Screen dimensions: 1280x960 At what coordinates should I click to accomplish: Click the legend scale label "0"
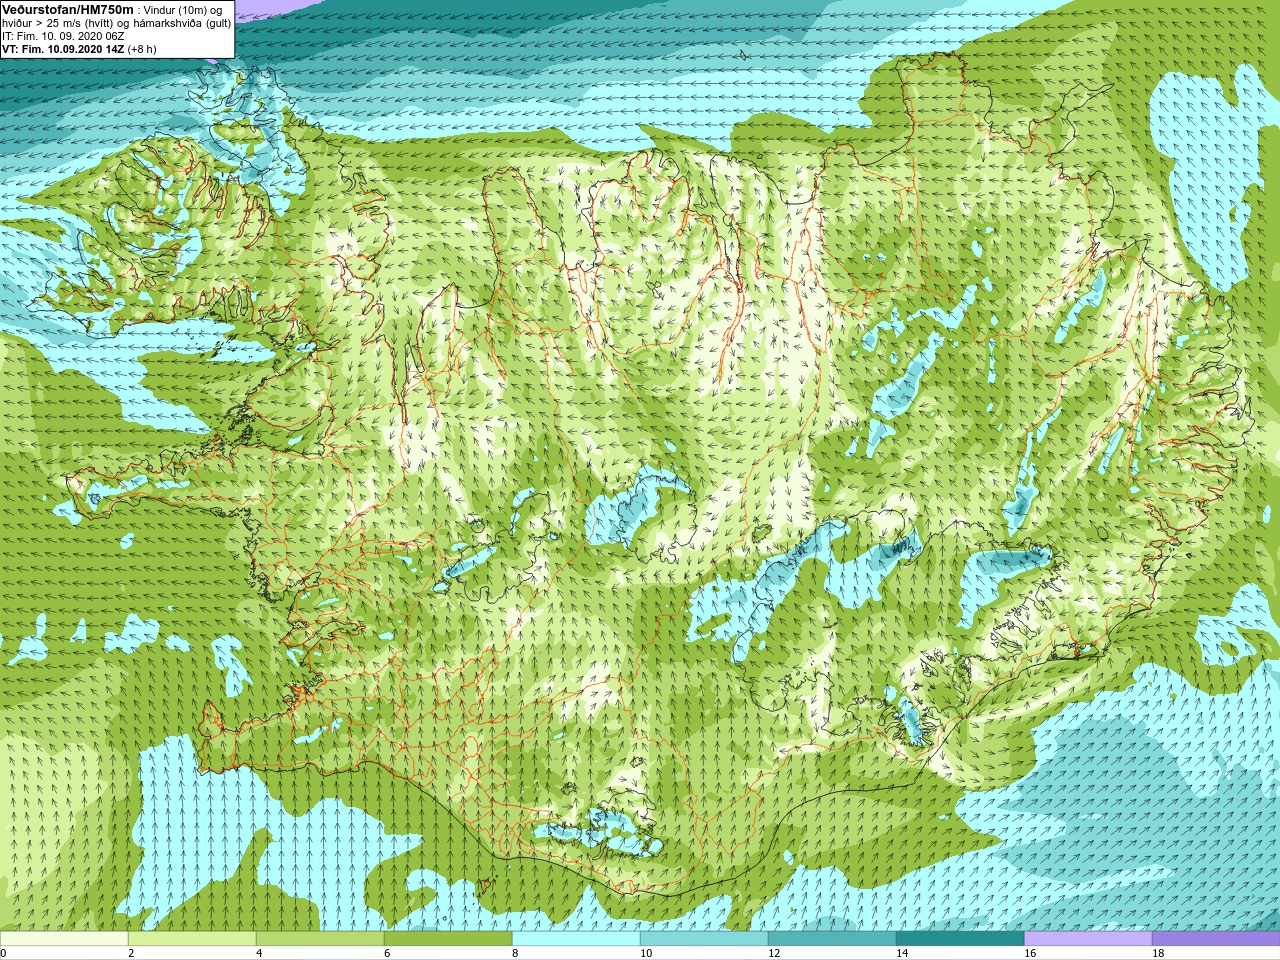click(4, 953)
